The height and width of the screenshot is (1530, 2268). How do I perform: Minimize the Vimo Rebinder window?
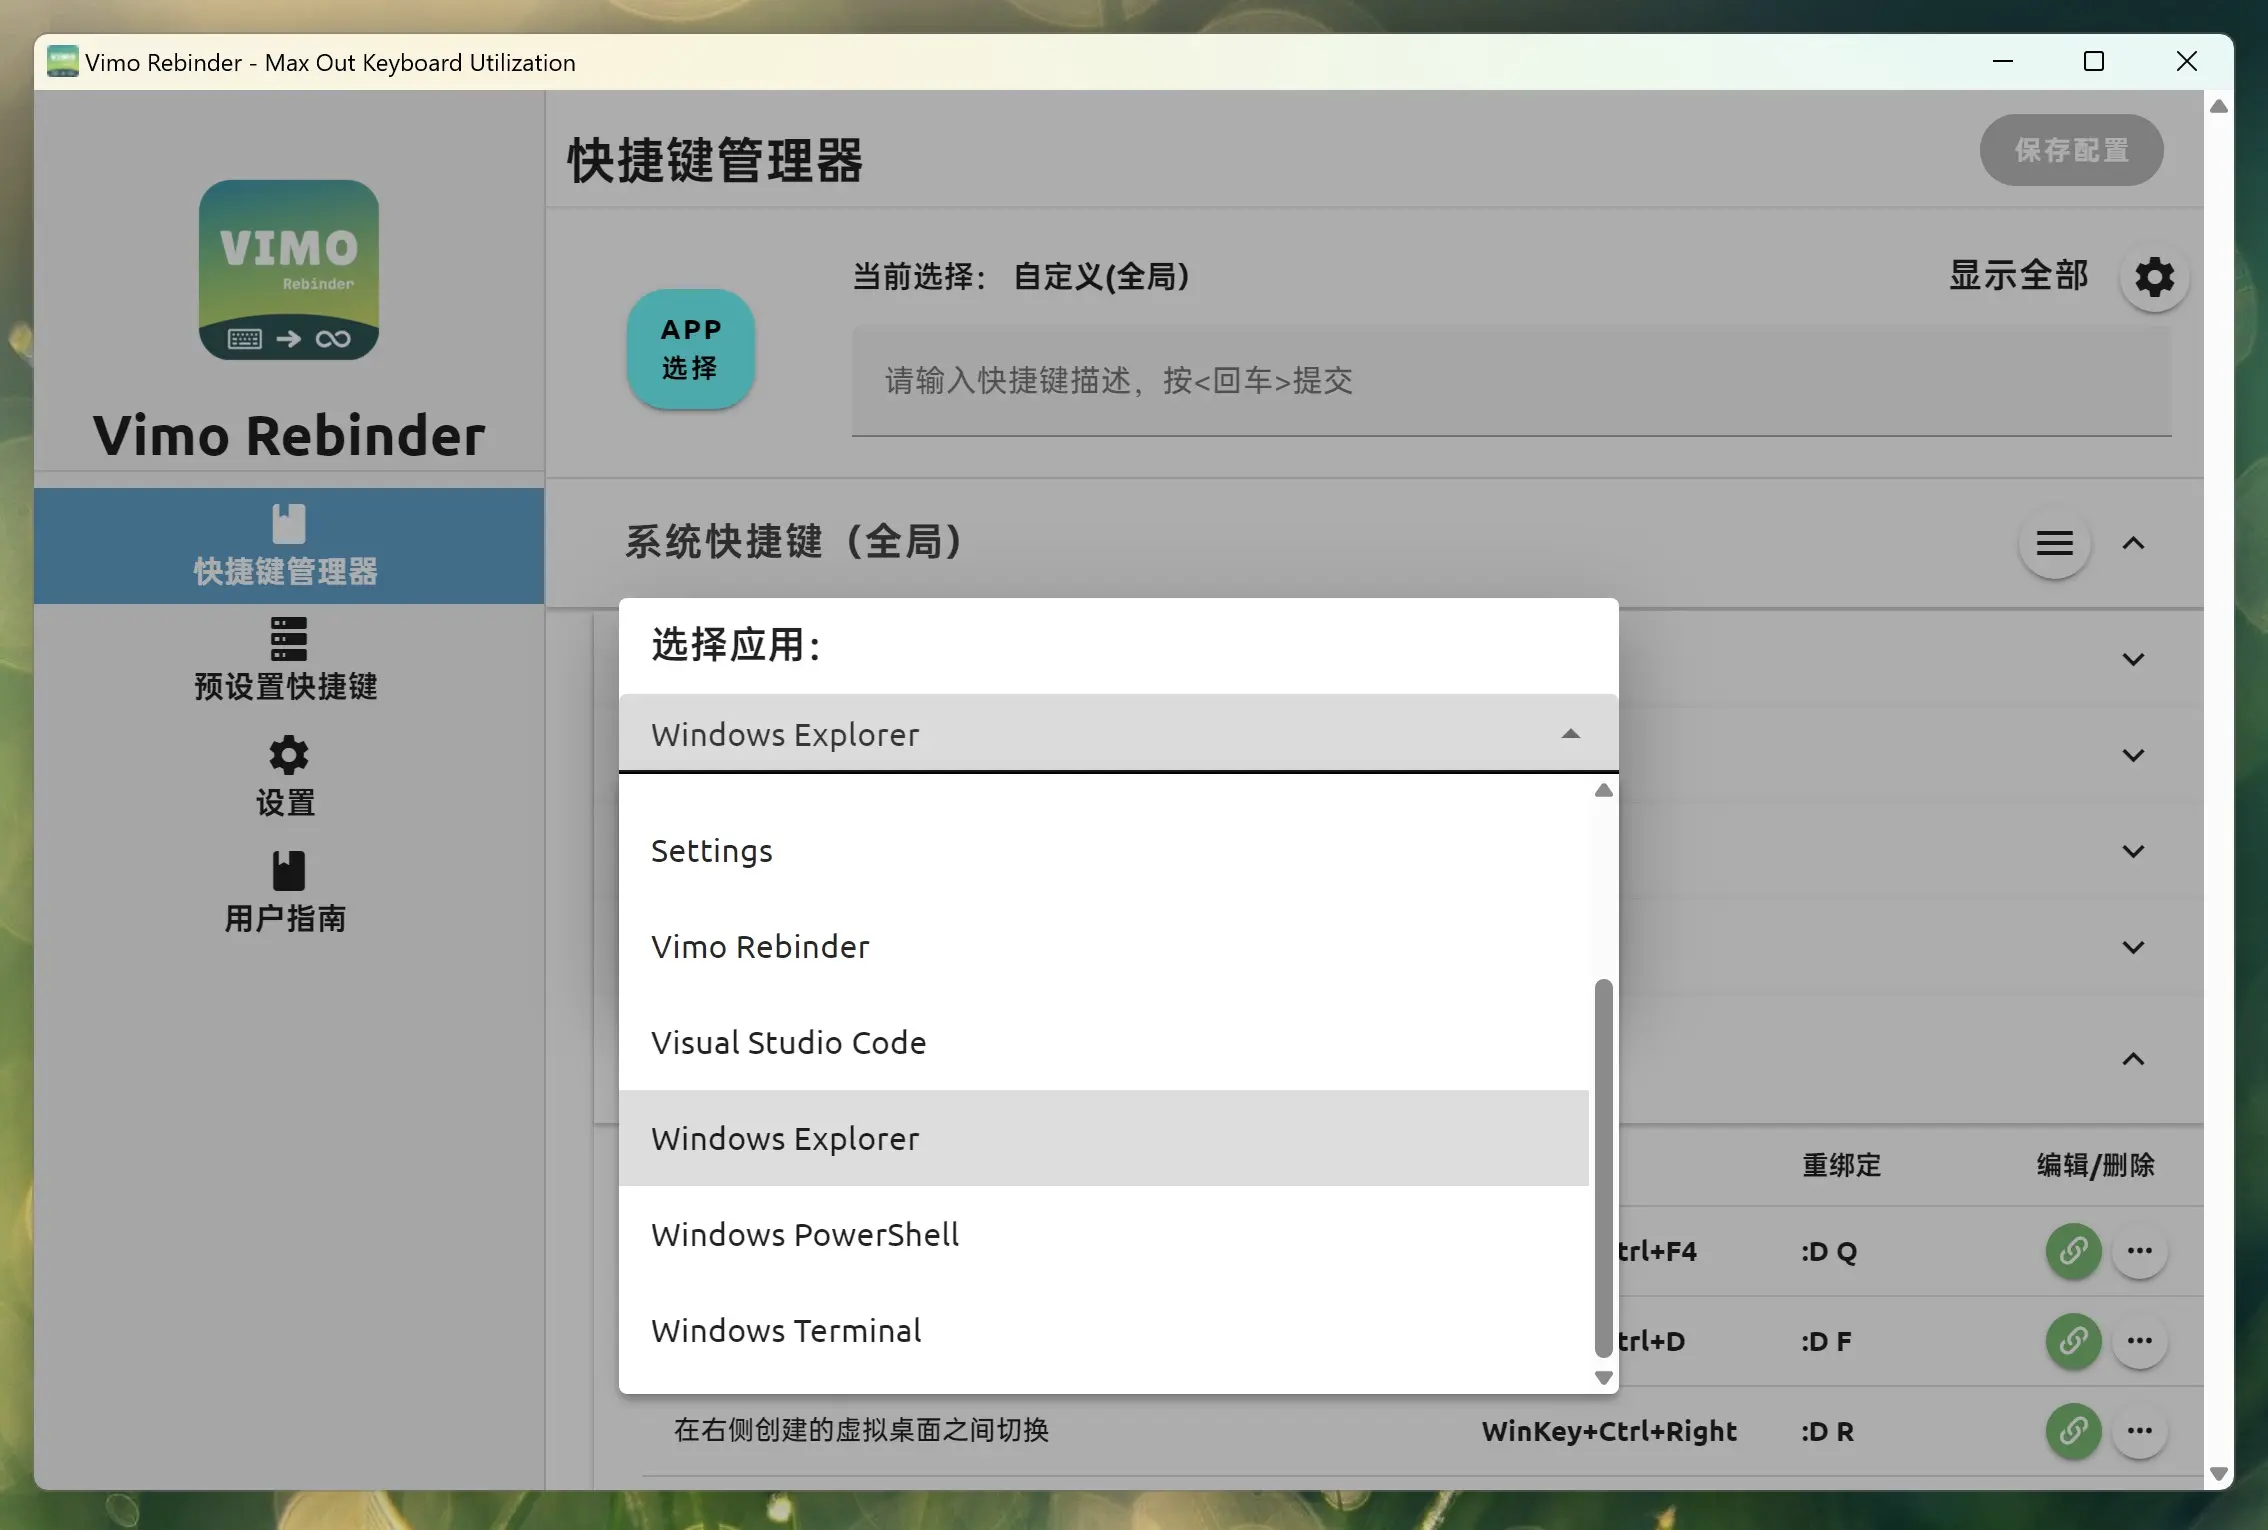[2002, 62]
